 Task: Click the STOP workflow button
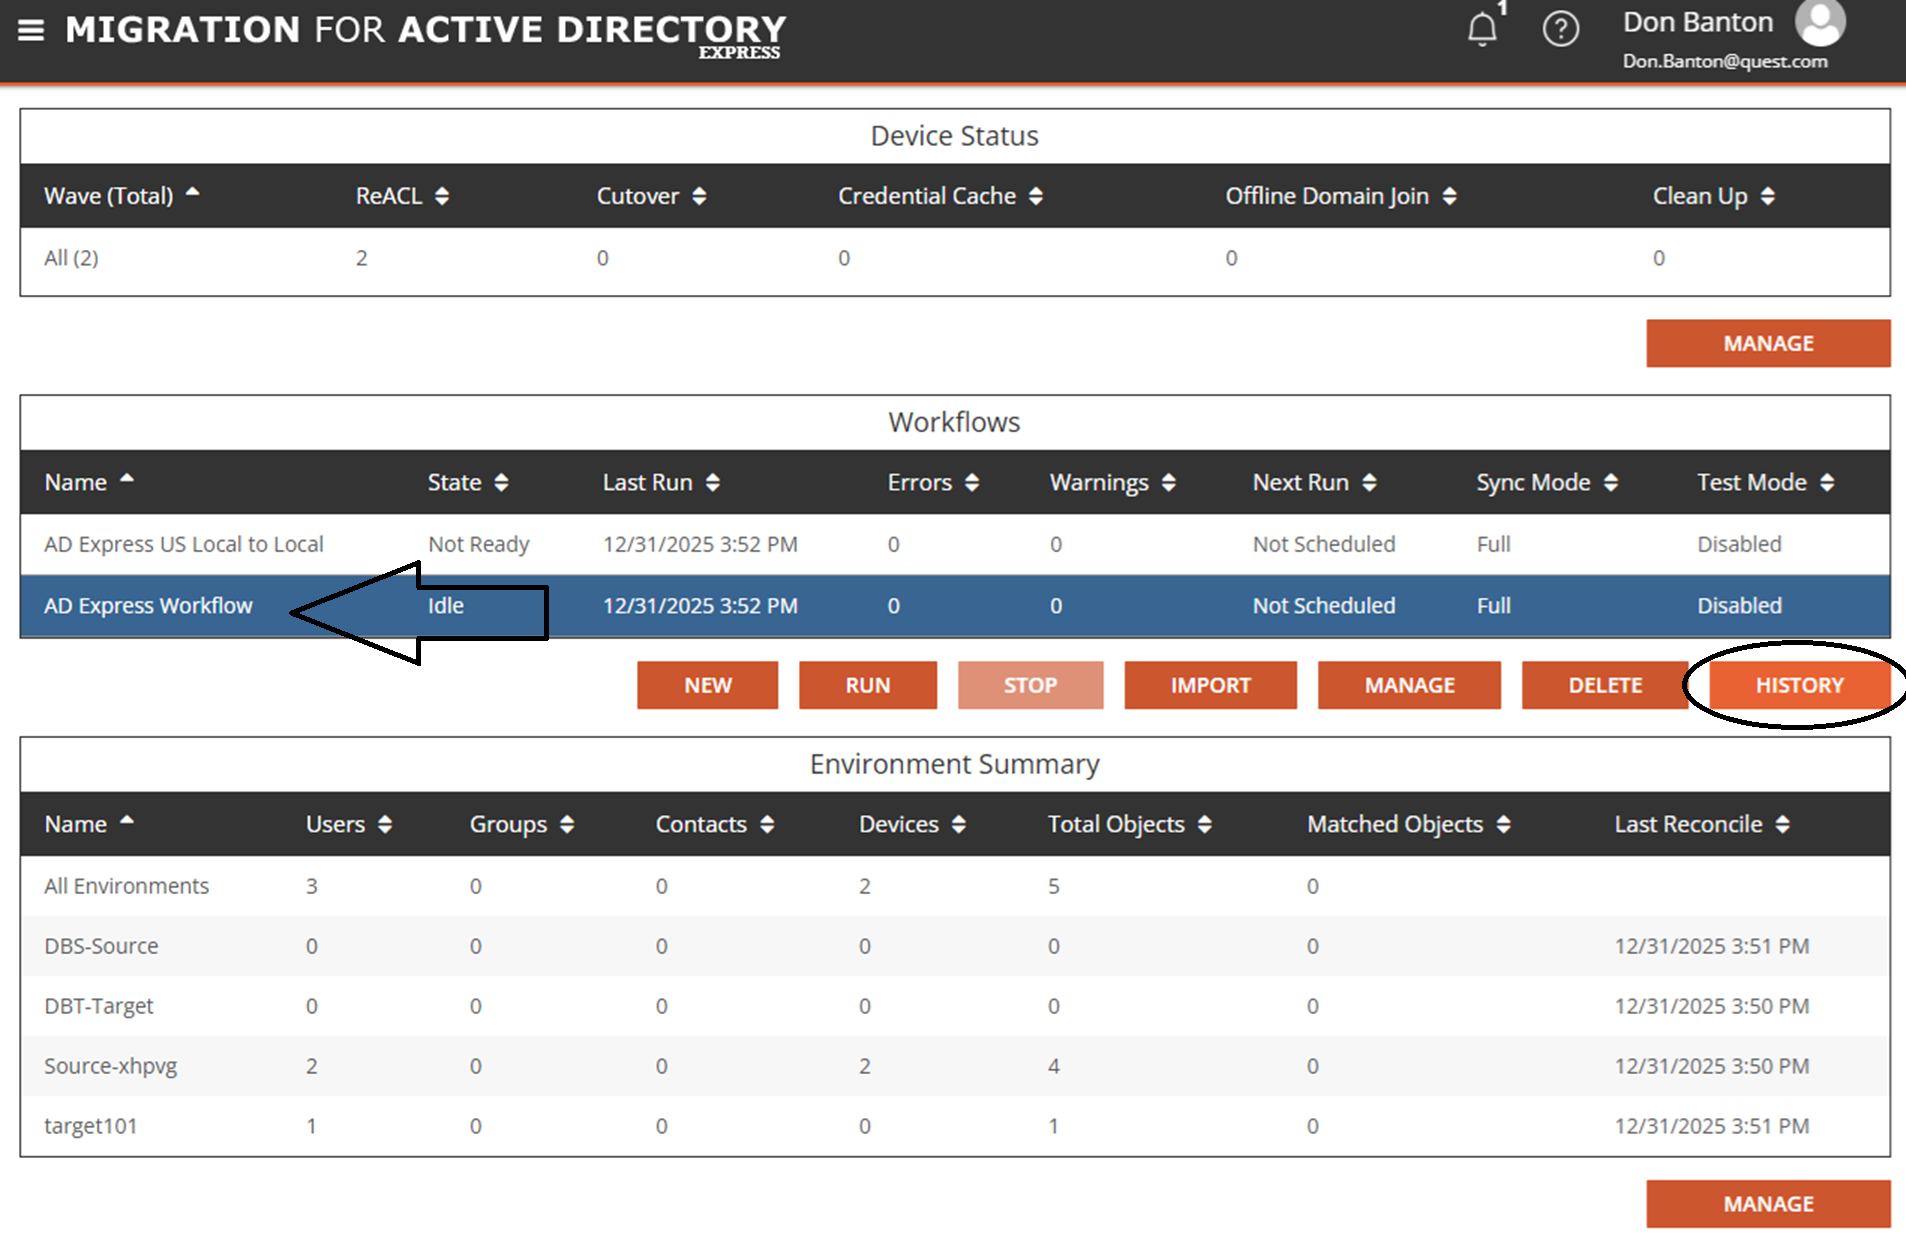coord(1030,685)
